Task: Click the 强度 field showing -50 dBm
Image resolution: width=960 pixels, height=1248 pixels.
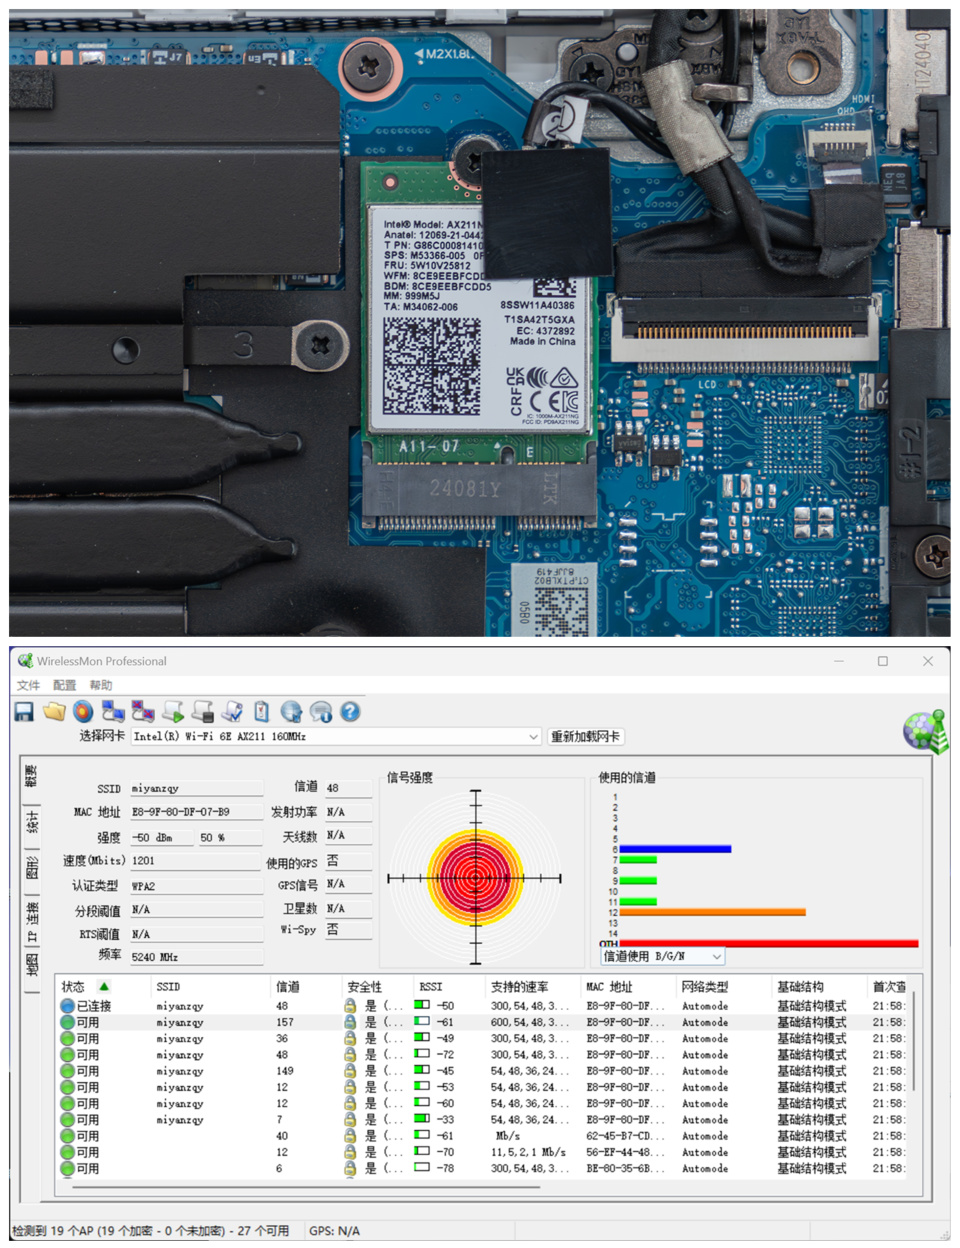Action: [162, 837]
